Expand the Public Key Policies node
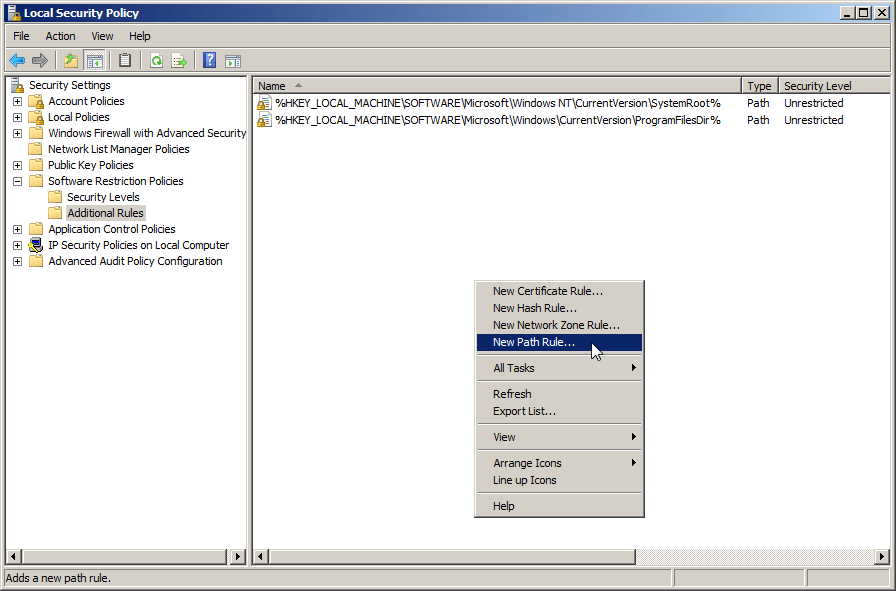This screenshot has width=896, height=591. click(18, 165)
